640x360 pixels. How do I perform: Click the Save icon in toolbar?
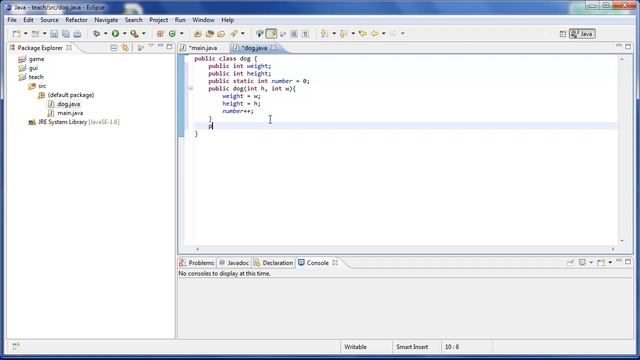54,34
